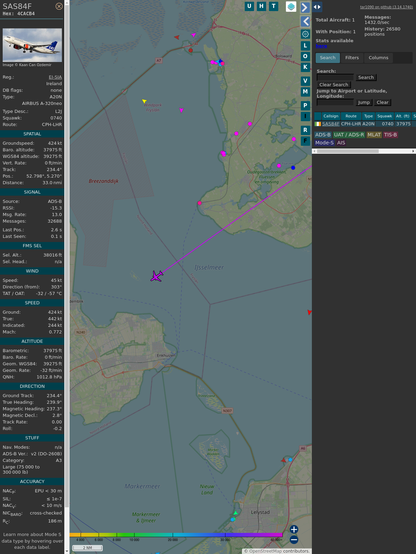Select the SAS84F aircraft icon on map
Viewport: 416px width, 554px height.
coord(157,276)
